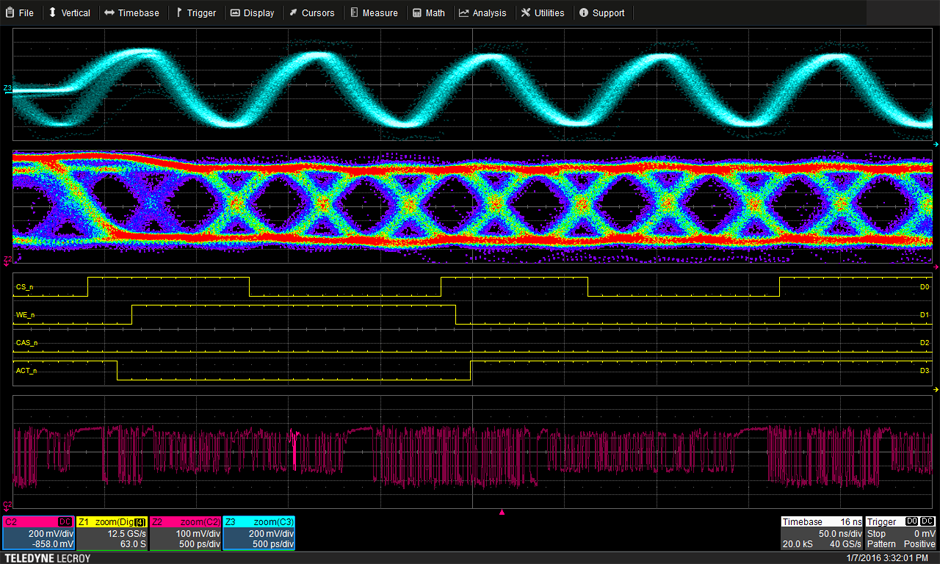
Task: Select the Z2 zoom(C2) descriptor box
Action: (185, 534)
